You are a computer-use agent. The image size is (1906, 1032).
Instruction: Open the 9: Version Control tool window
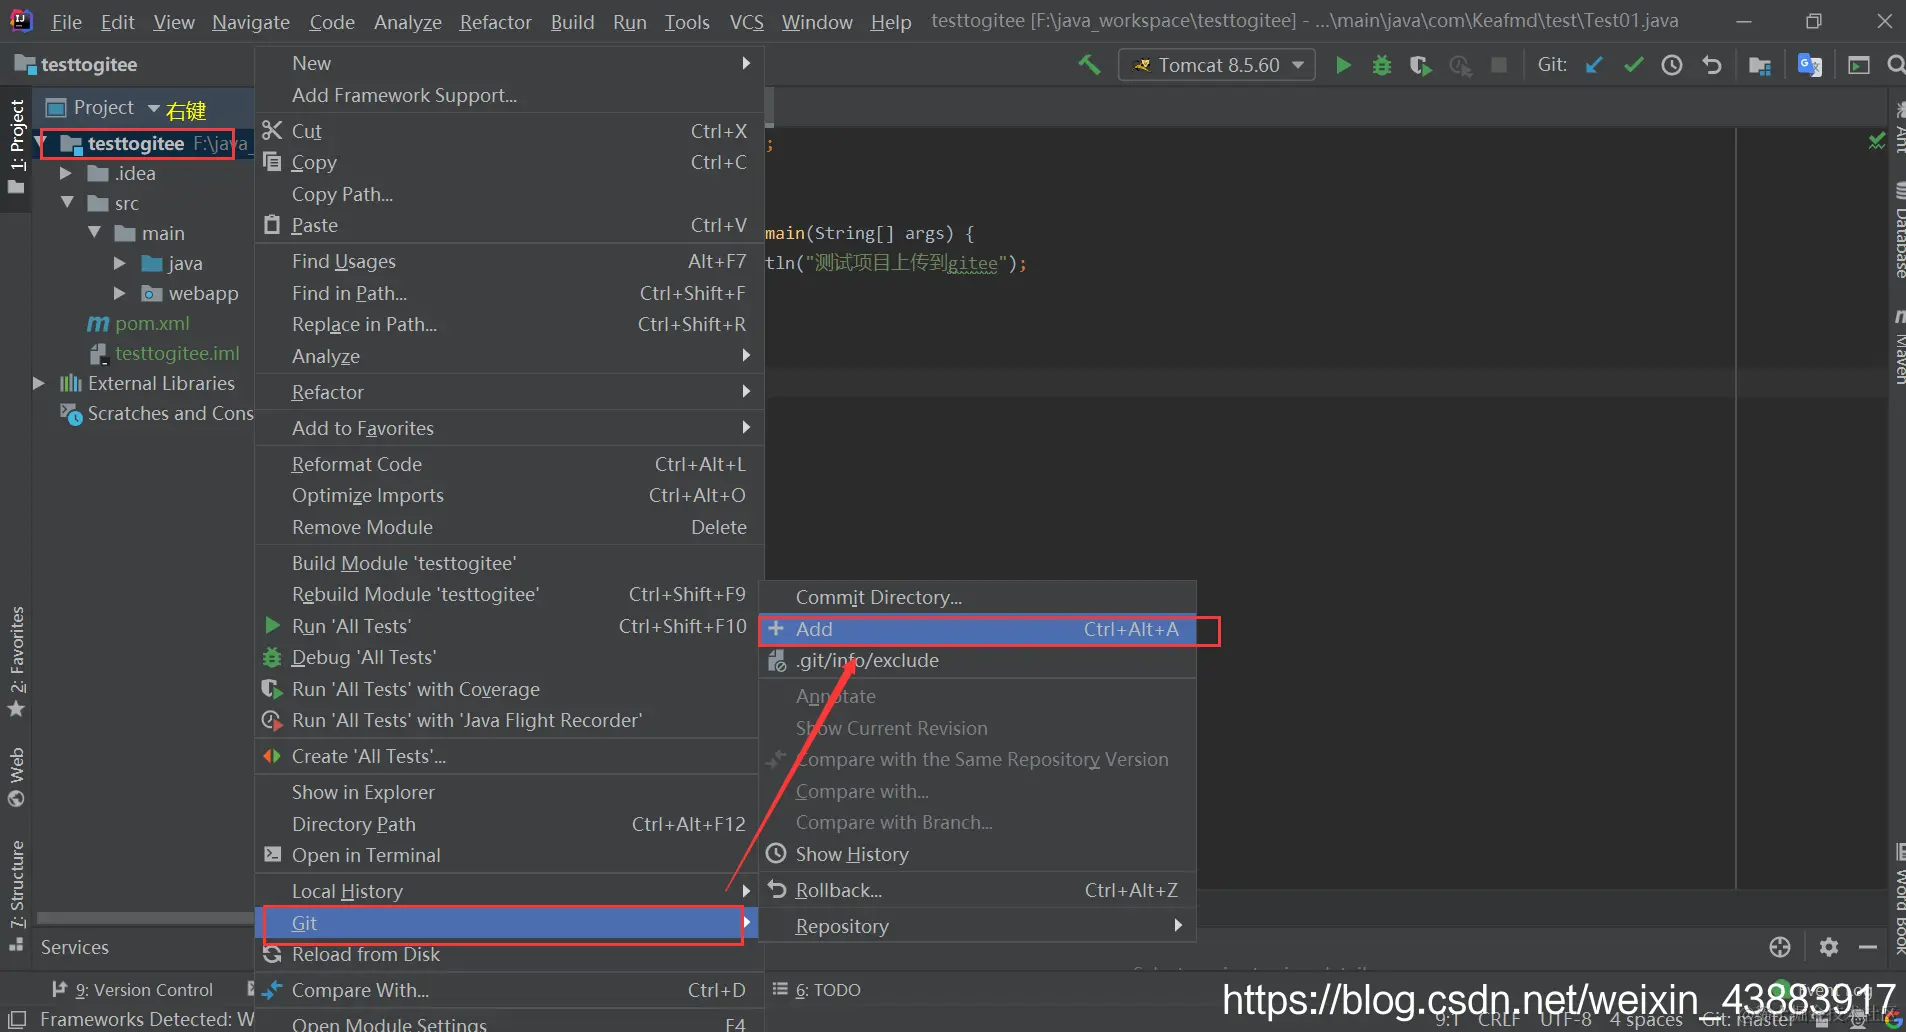point(133,990)
